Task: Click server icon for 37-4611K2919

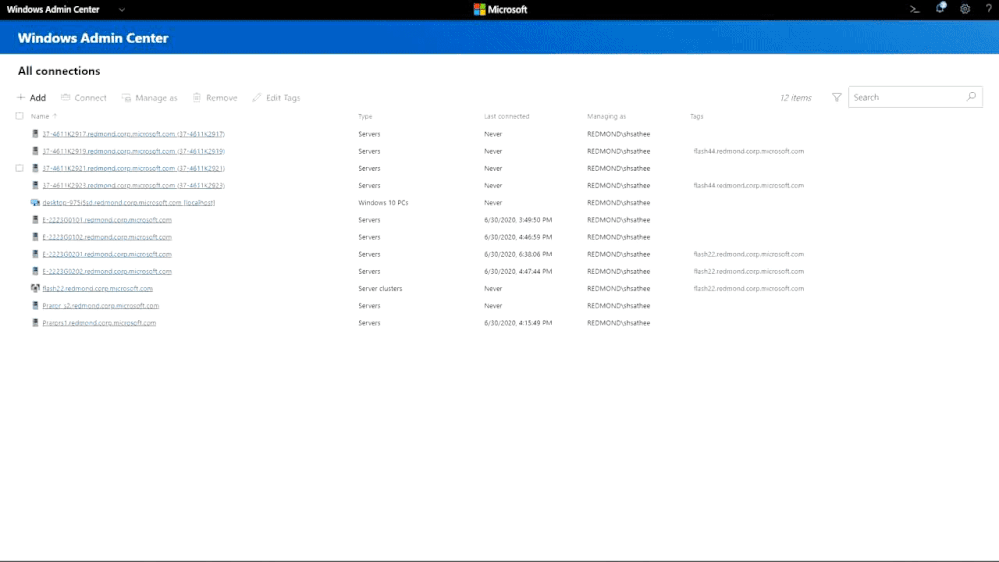Action: click(x=35, y=151)
